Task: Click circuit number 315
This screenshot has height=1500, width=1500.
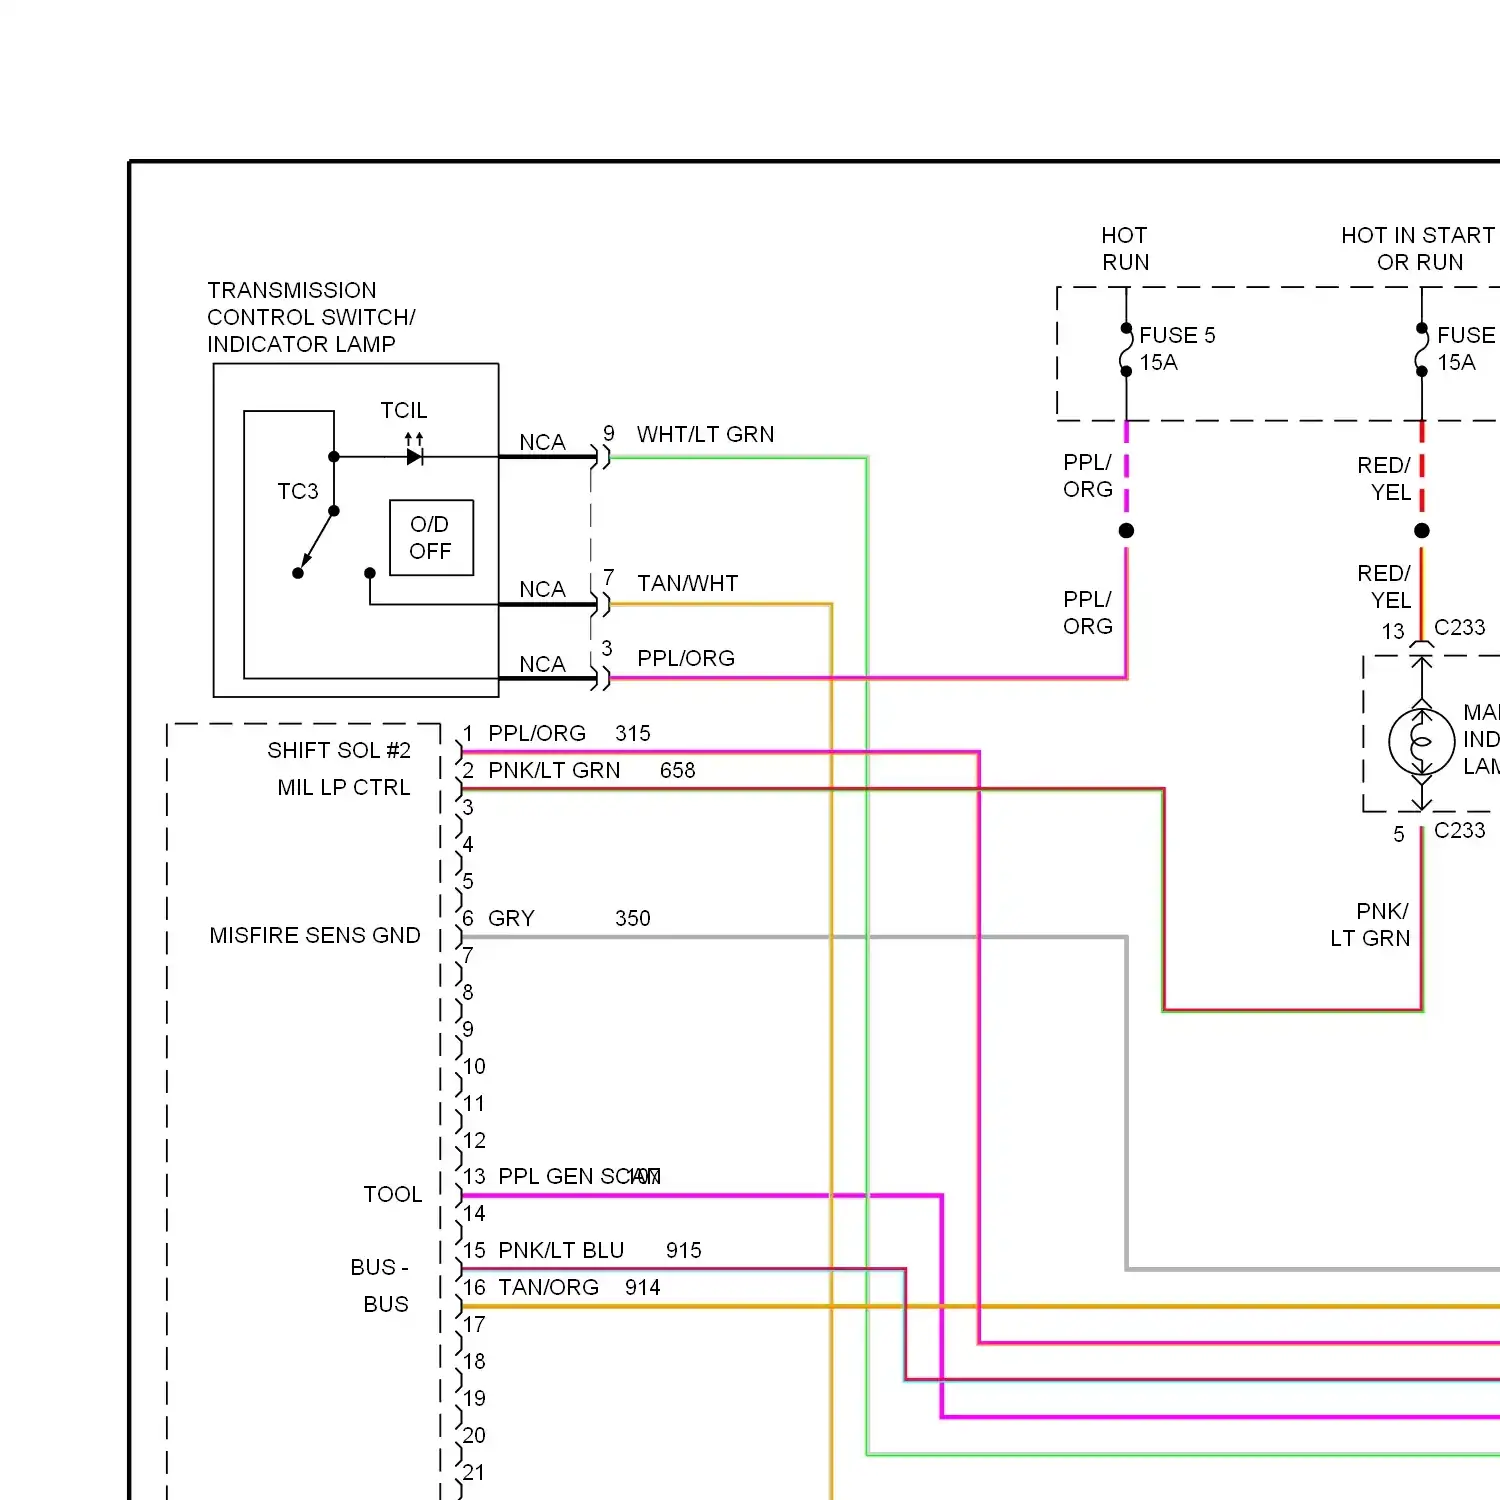Action: [633, 734]
